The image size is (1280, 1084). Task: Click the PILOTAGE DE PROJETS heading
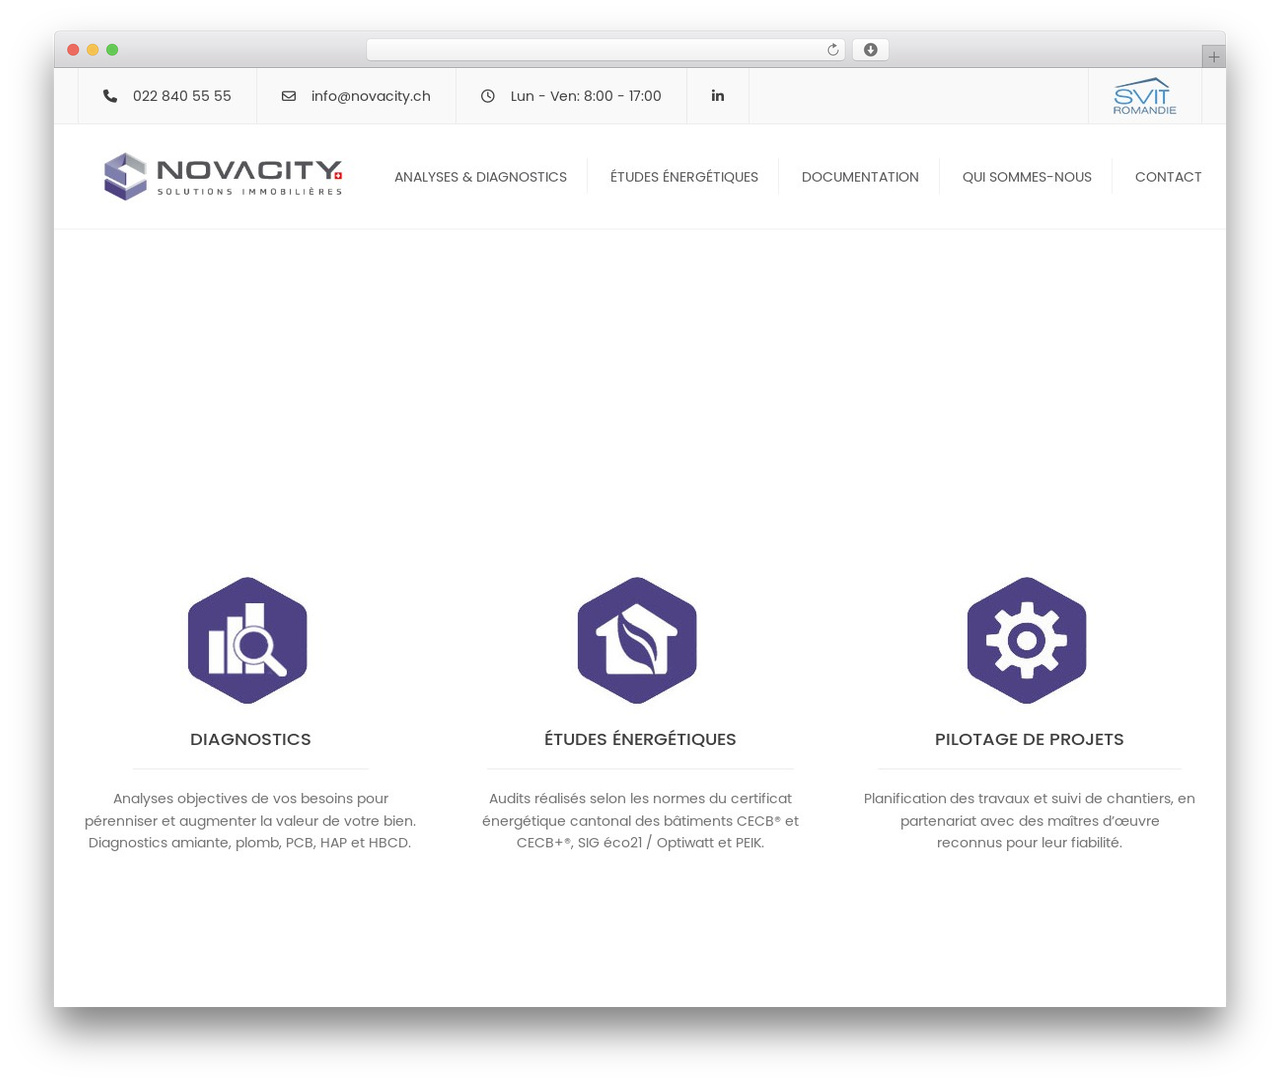point(1029,739)
